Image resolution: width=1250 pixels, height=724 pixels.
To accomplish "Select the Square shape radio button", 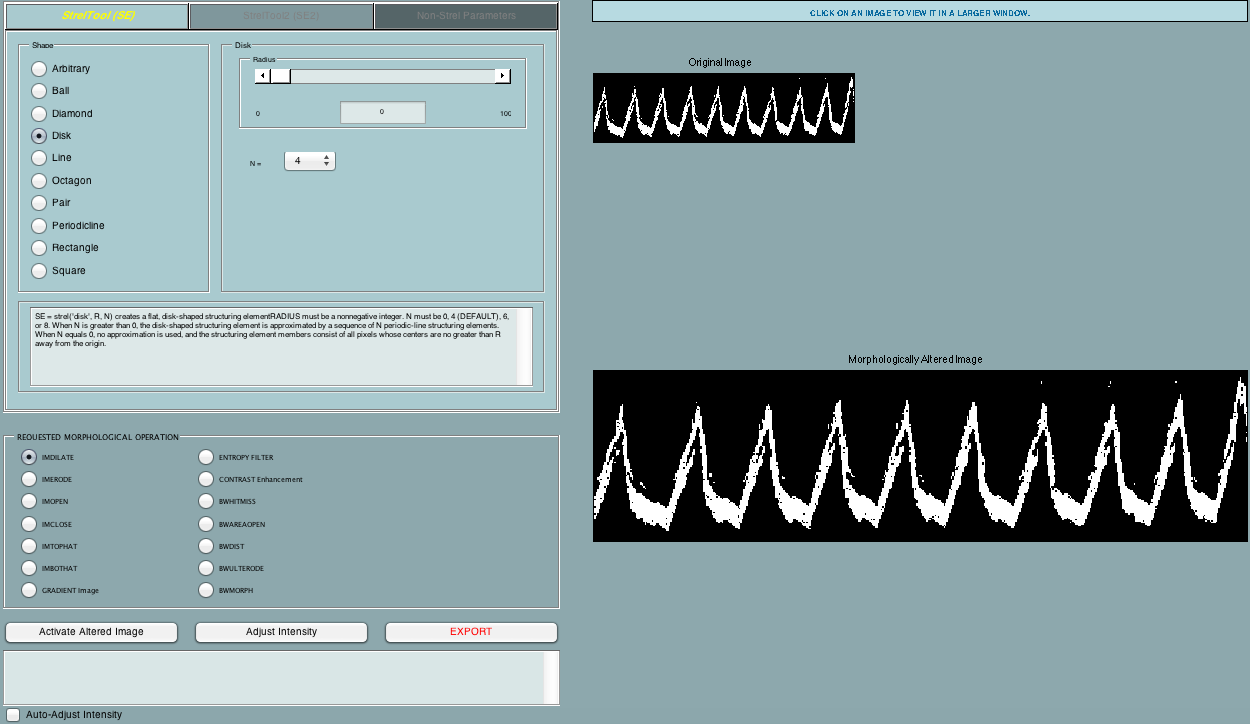I will pyautogui.click(x=39, y=271).
